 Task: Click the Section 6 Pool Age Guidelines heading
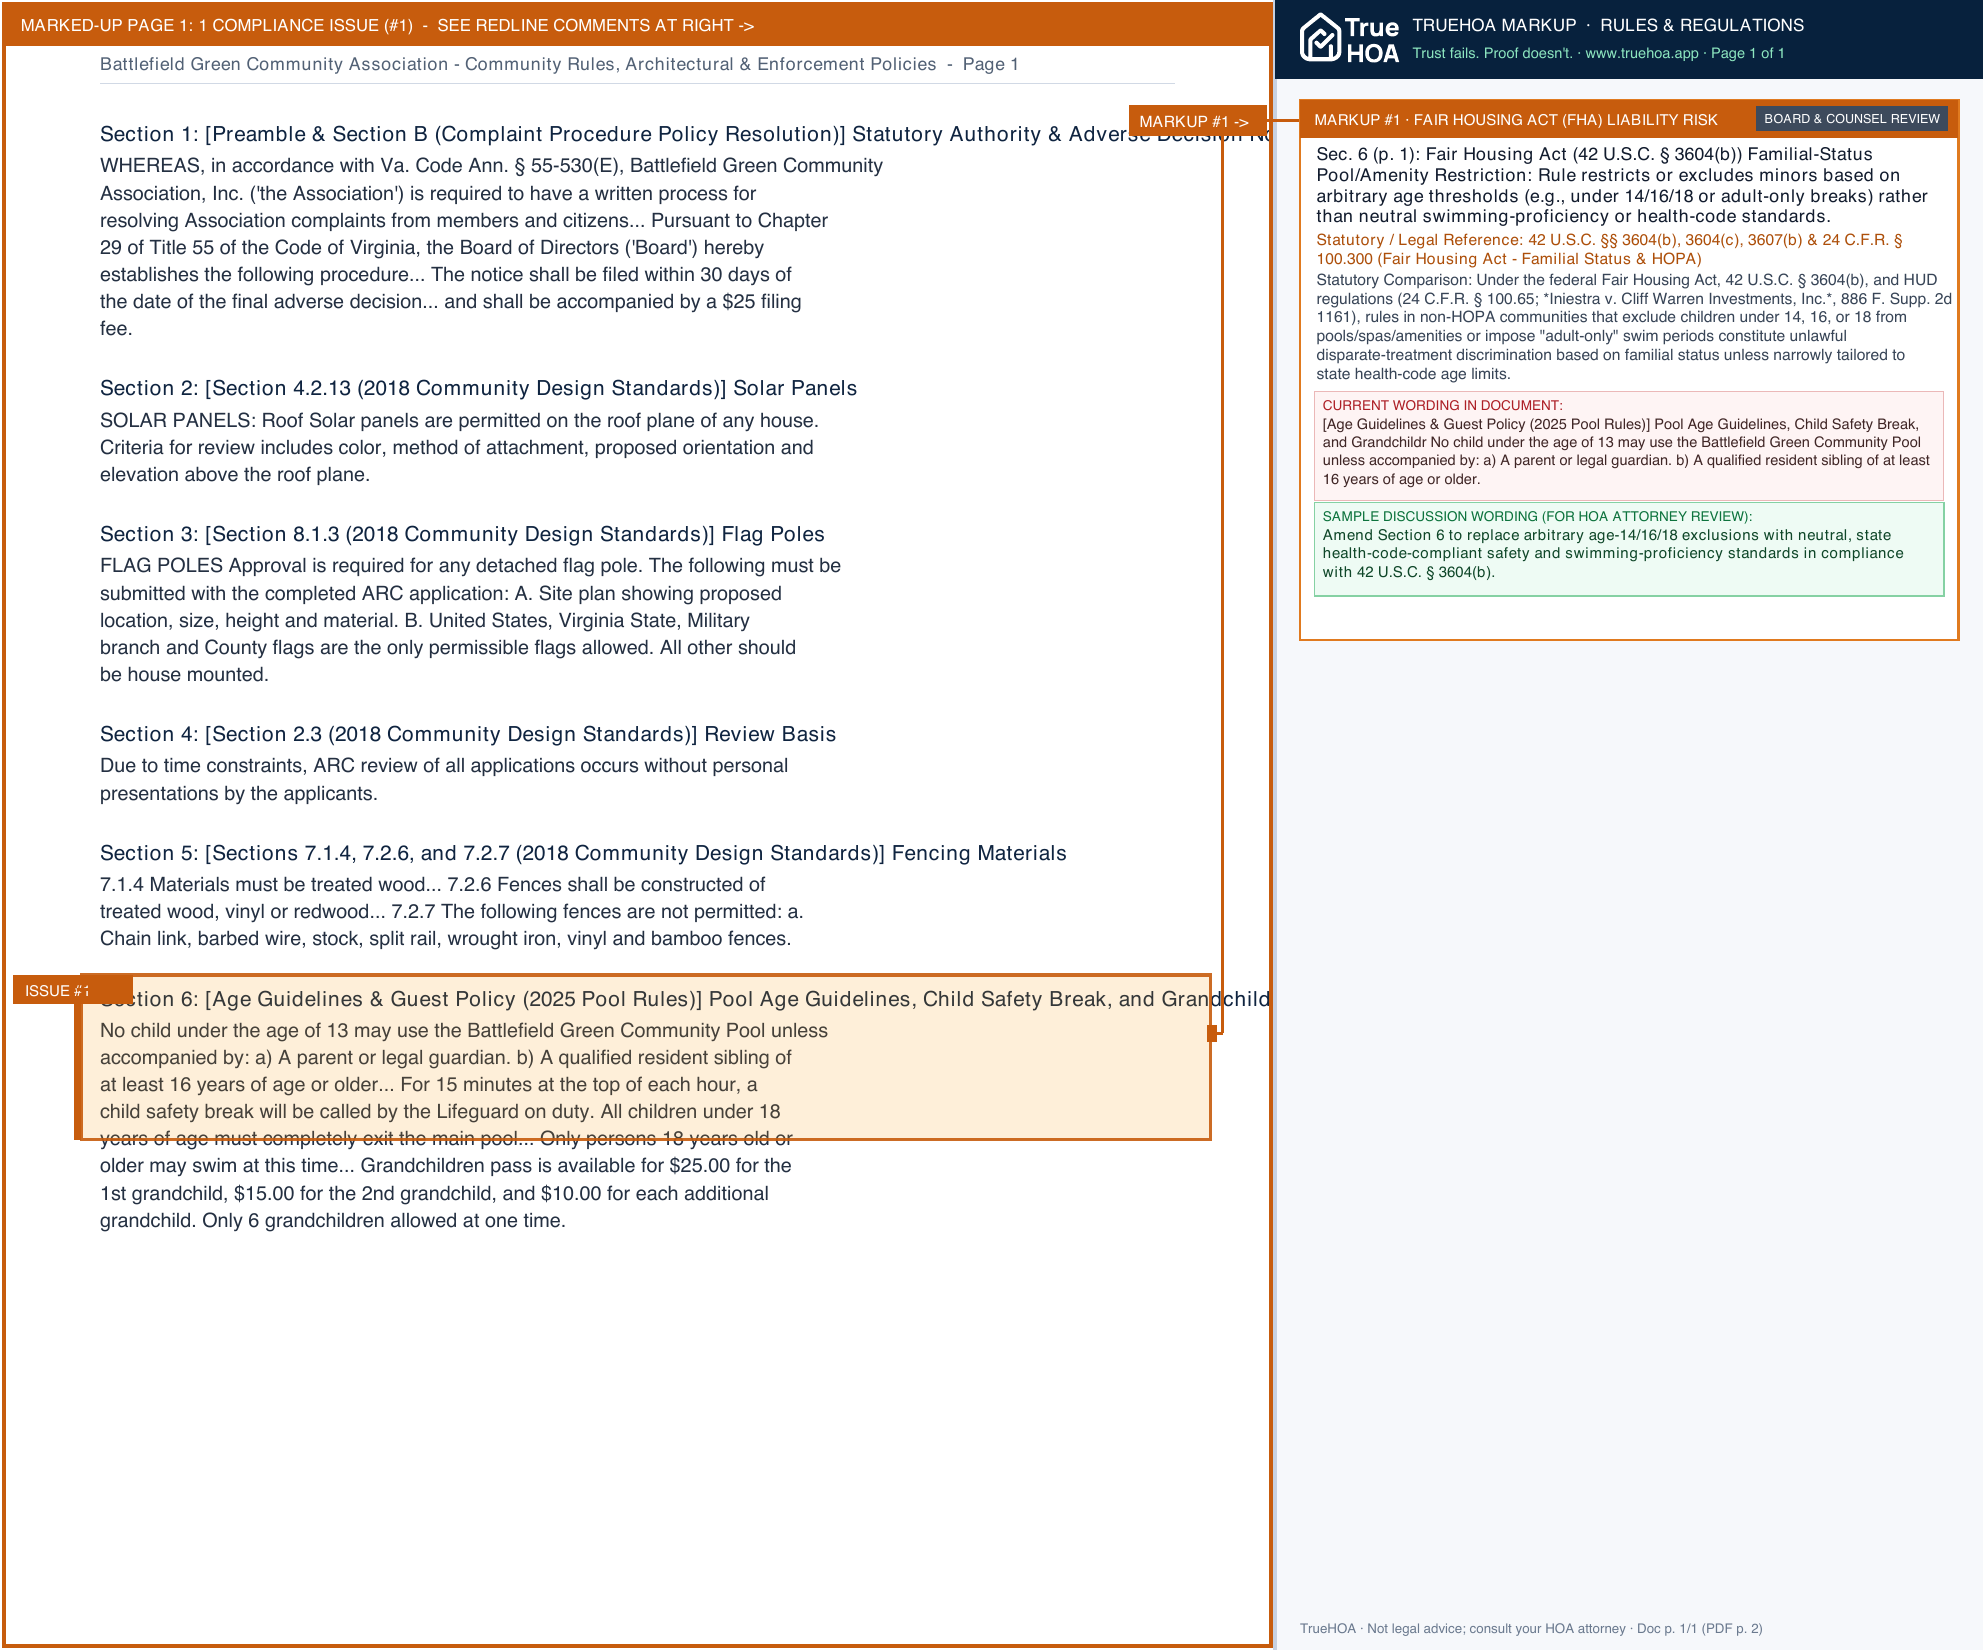(685, 999)
